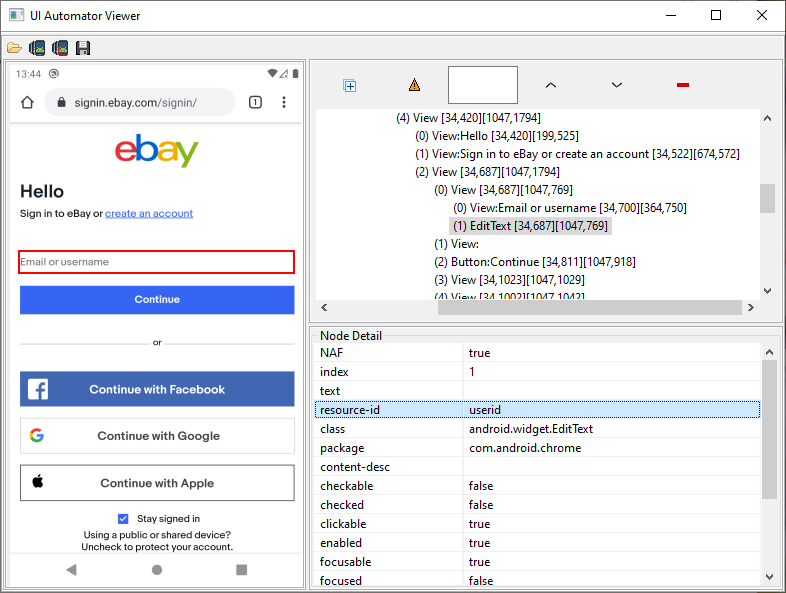Image resolution: width=786 pixels, height=593 pixels.
Task: Click the tree horizontal scroll left arrow
Action: [x=324, y=307]
